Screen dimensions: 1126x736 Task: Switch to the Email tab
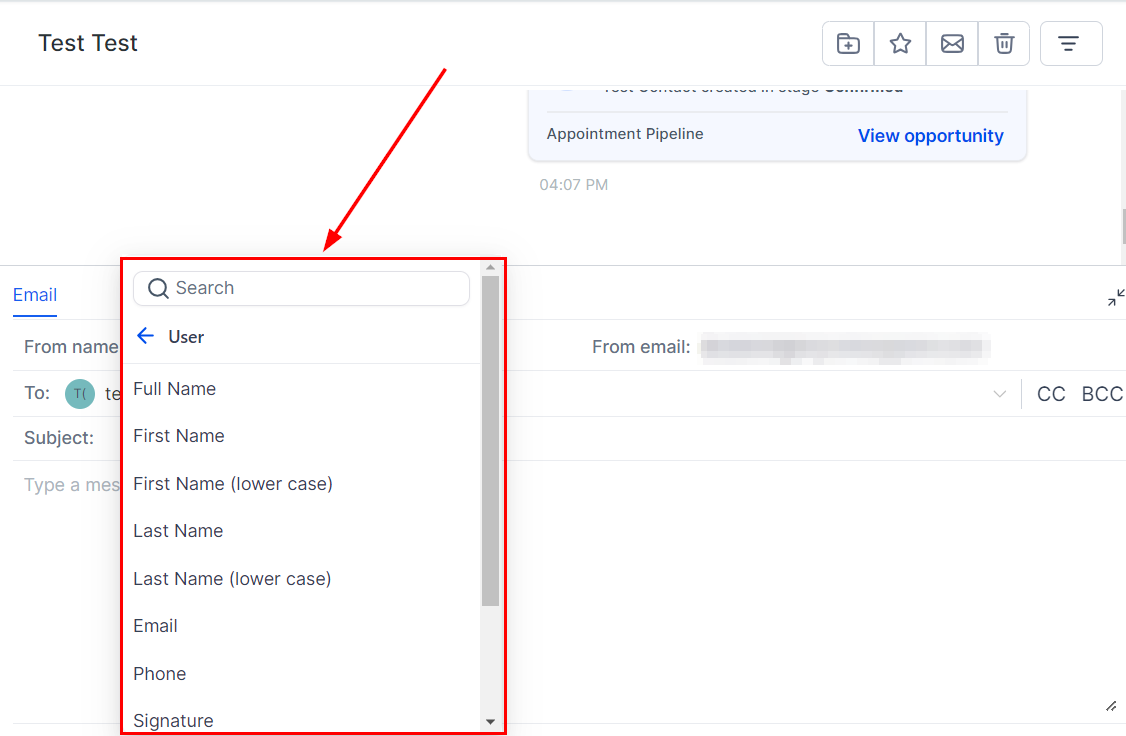click(34, 295)
